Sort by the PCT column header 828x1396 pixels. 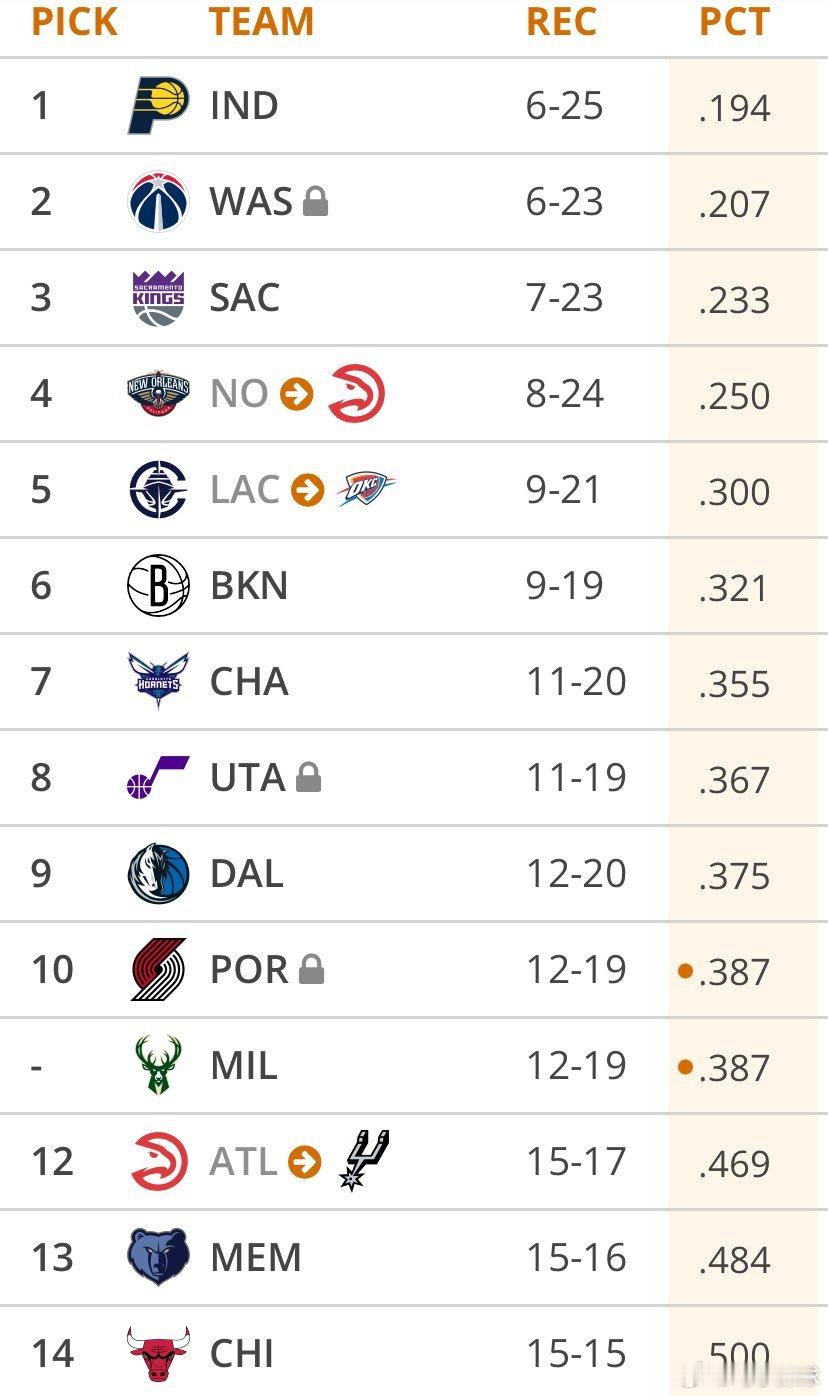(x=734, y=22)
